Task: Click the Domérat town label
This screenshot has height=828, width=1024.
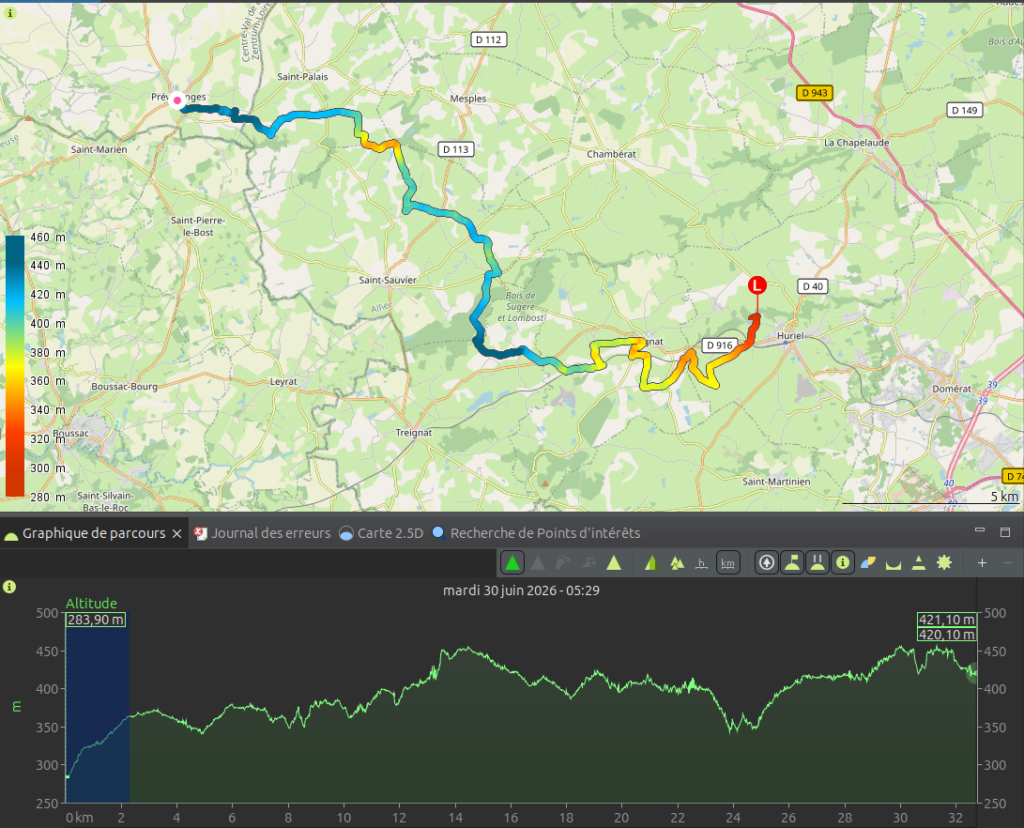Action: pos(952,389)
